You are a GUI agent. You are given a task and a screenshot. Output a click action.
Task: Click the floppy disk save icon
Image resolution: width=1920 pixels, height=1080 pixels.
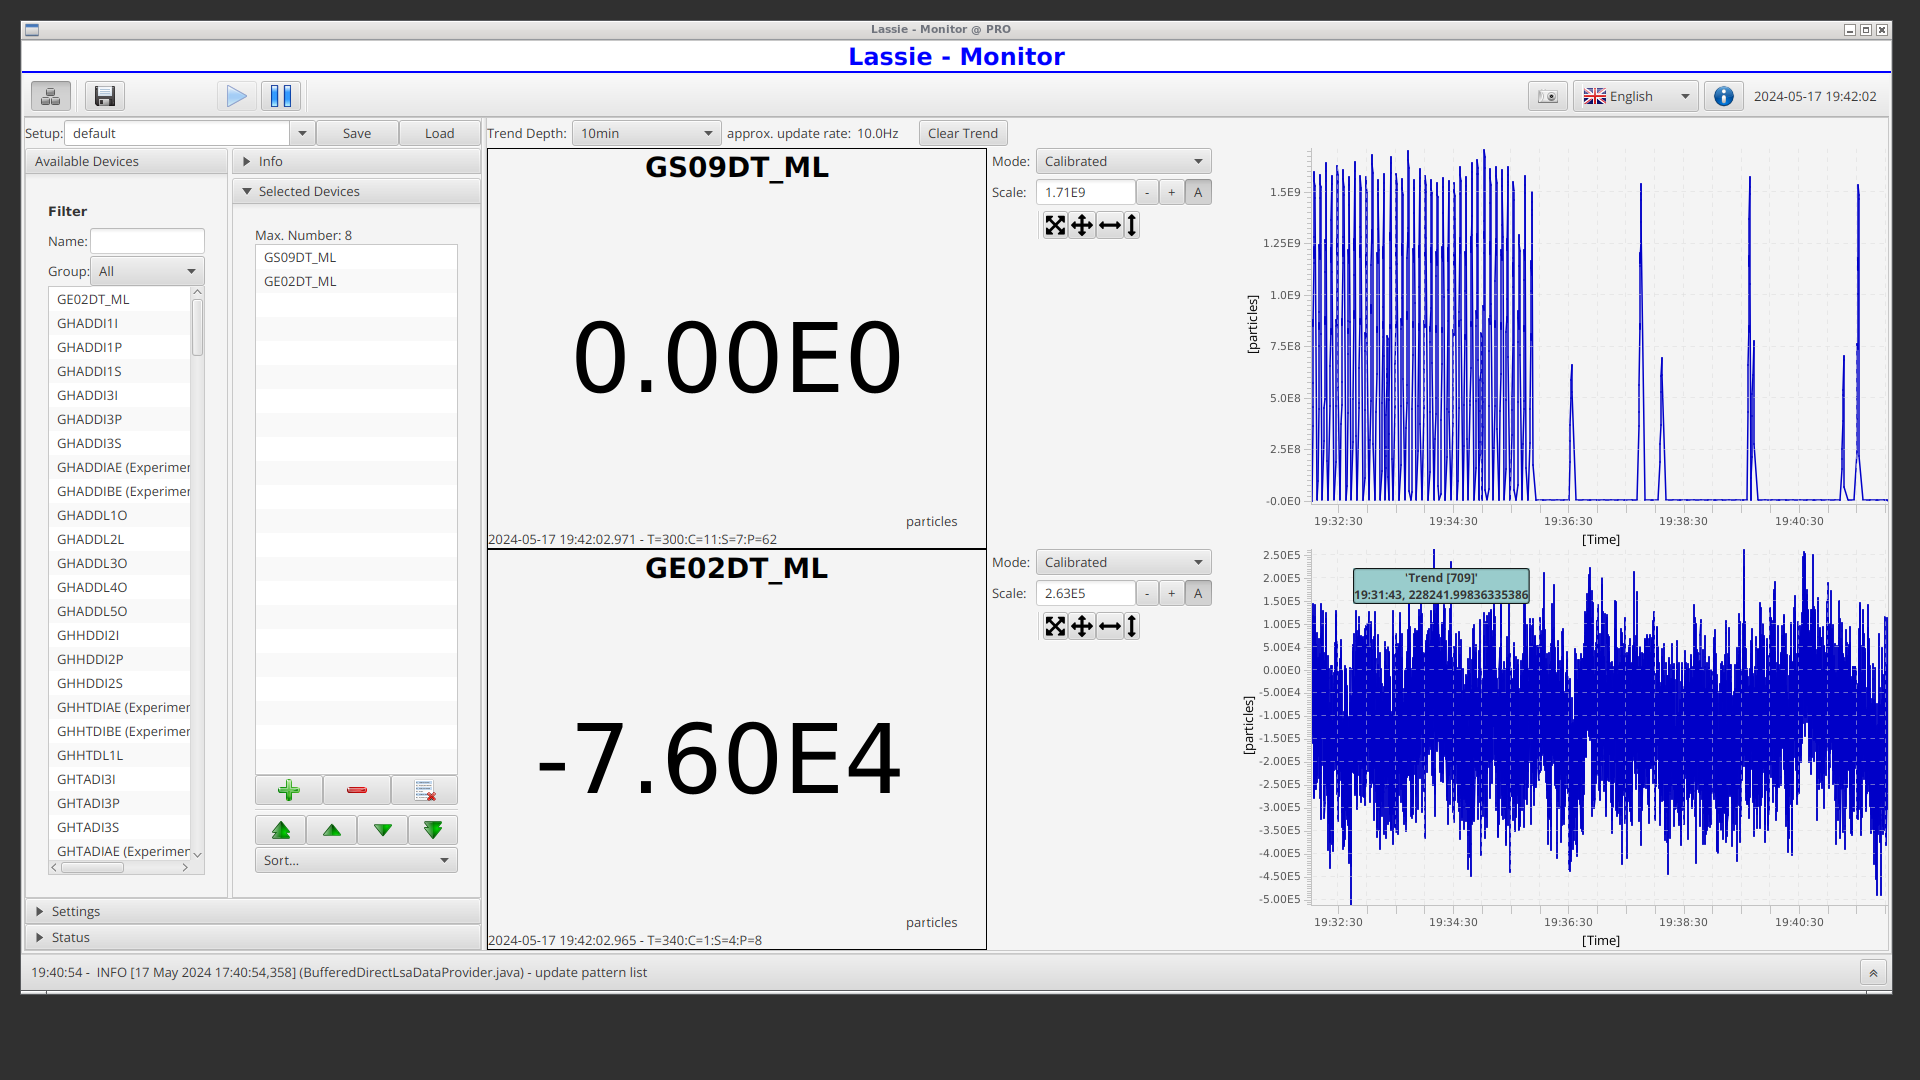(x=104, y=96)
